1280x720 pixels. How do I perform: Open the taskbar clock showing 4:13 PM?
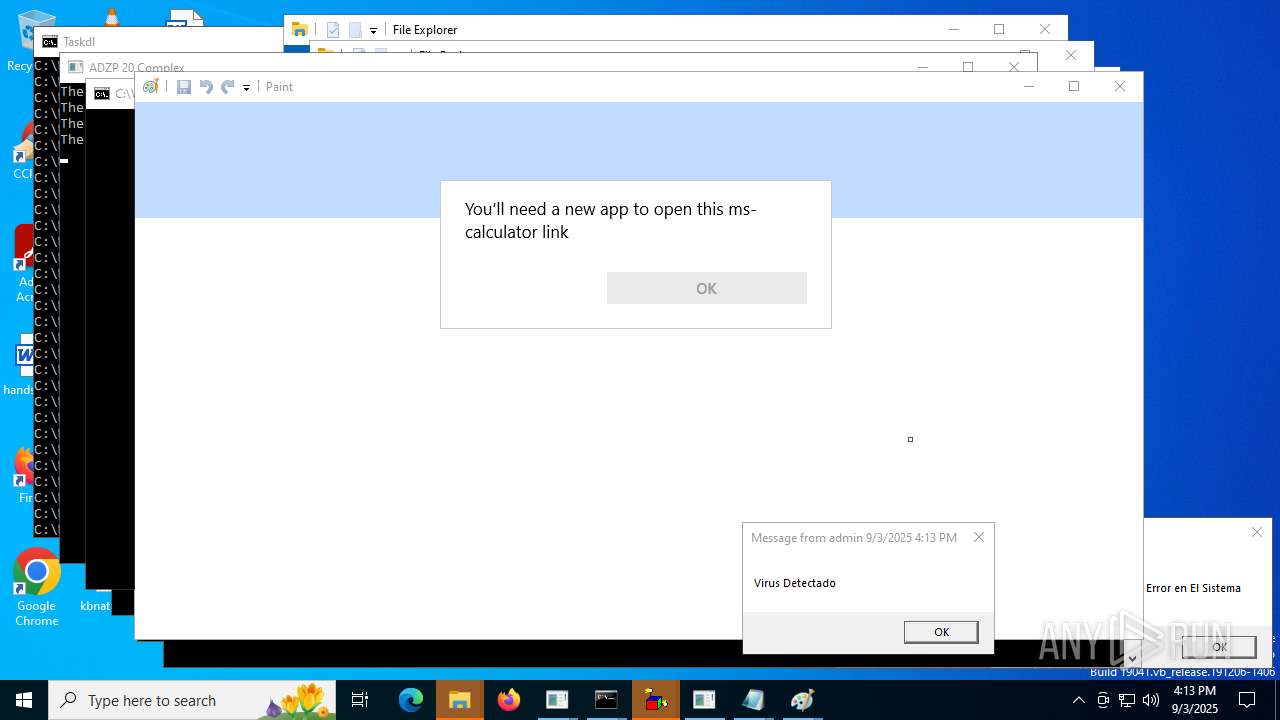(x=1194, y=700)
